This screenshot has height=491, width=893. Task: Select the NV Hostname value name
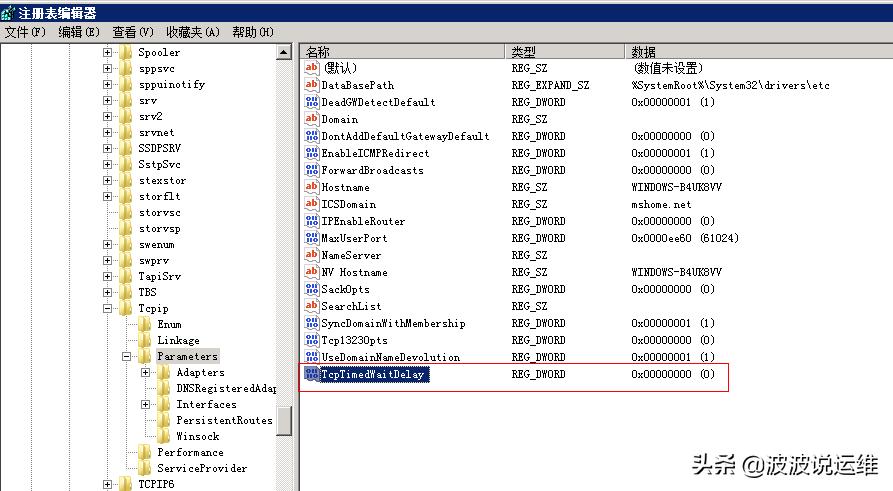(x=354, y=272)
